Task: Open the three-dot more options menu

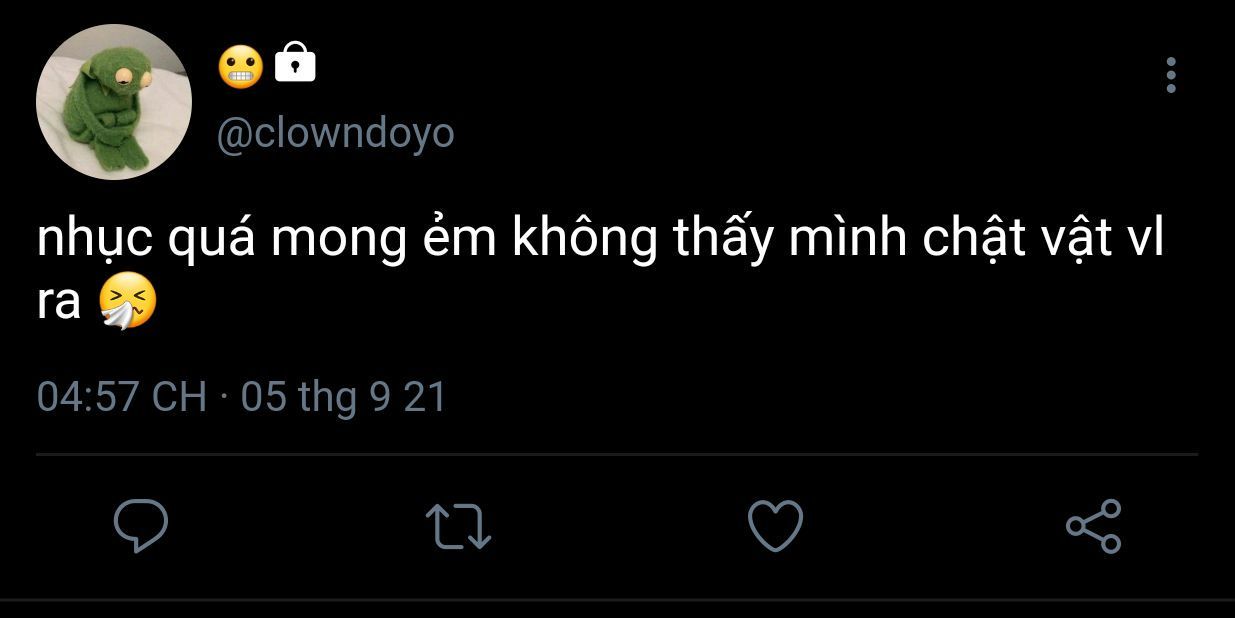Action: (x=1171, y=75)
